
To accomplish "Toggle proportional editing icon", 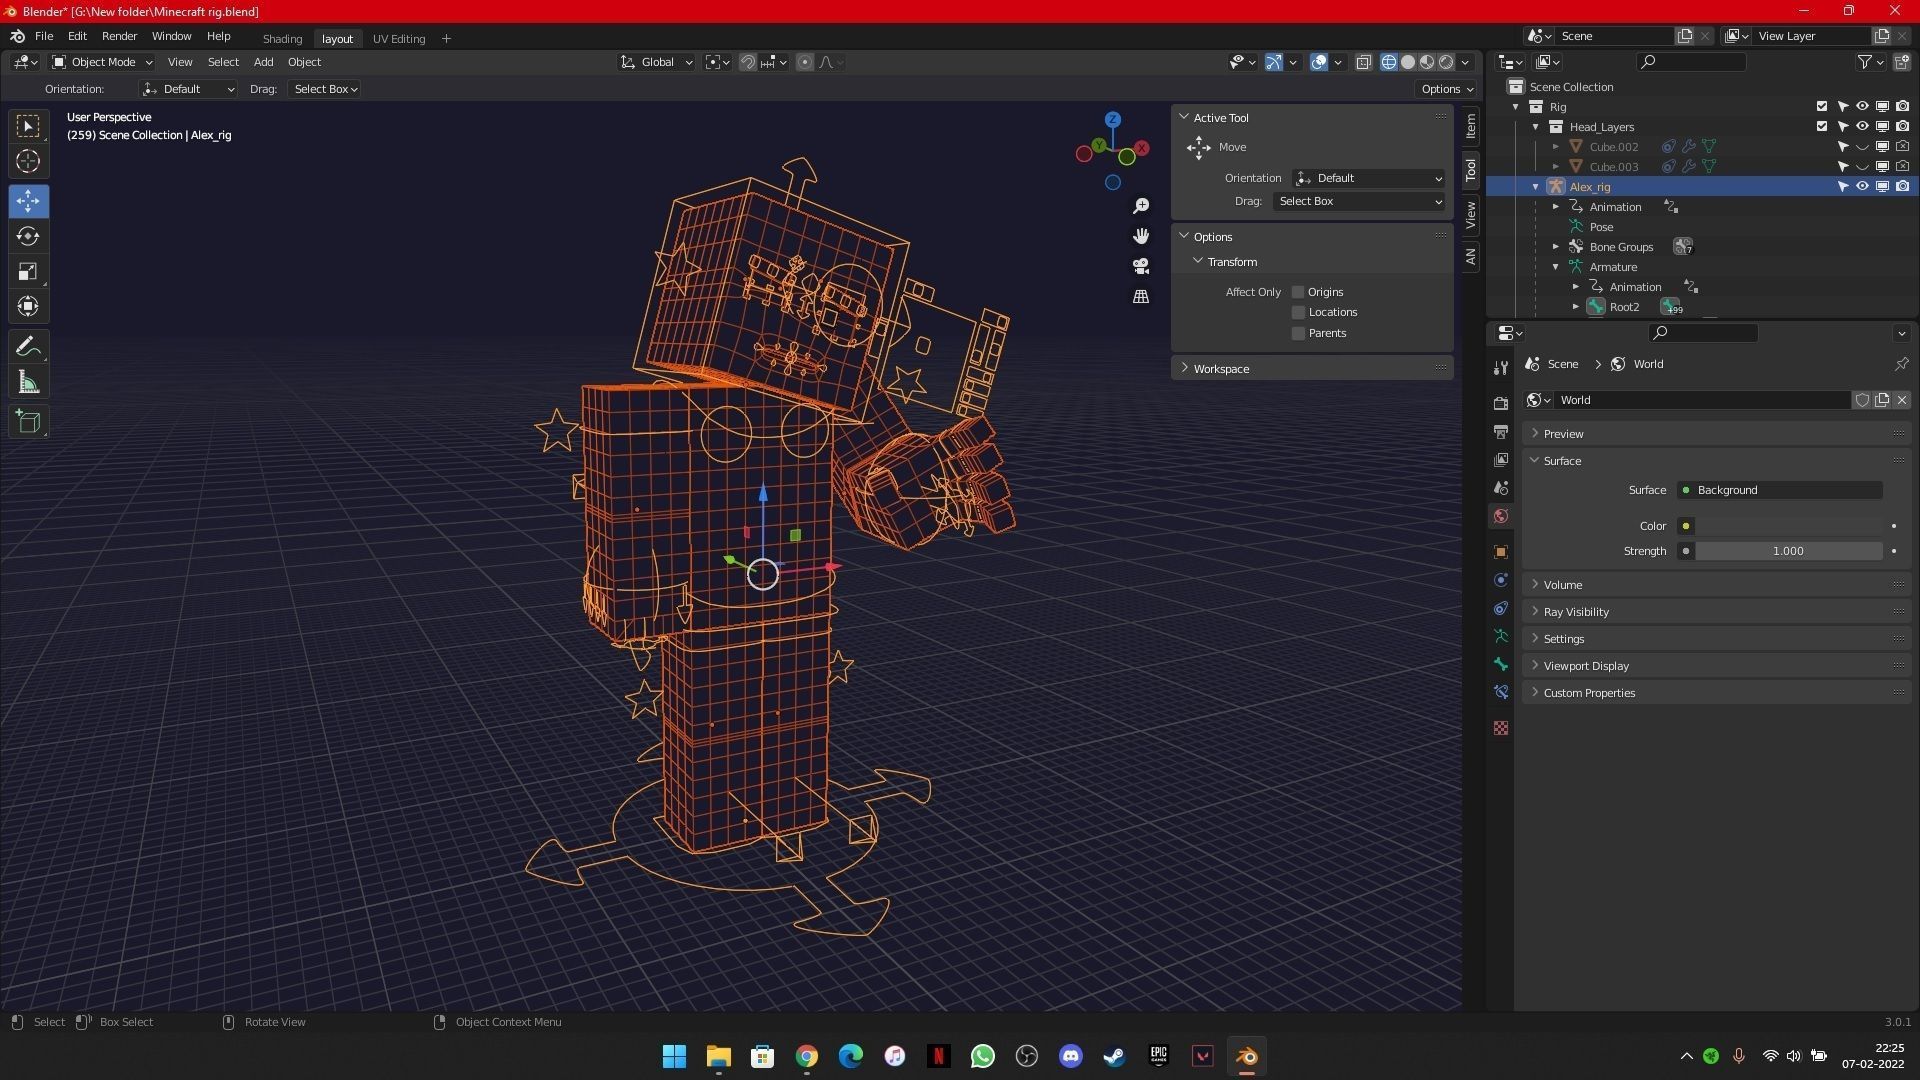I will 805,62.
